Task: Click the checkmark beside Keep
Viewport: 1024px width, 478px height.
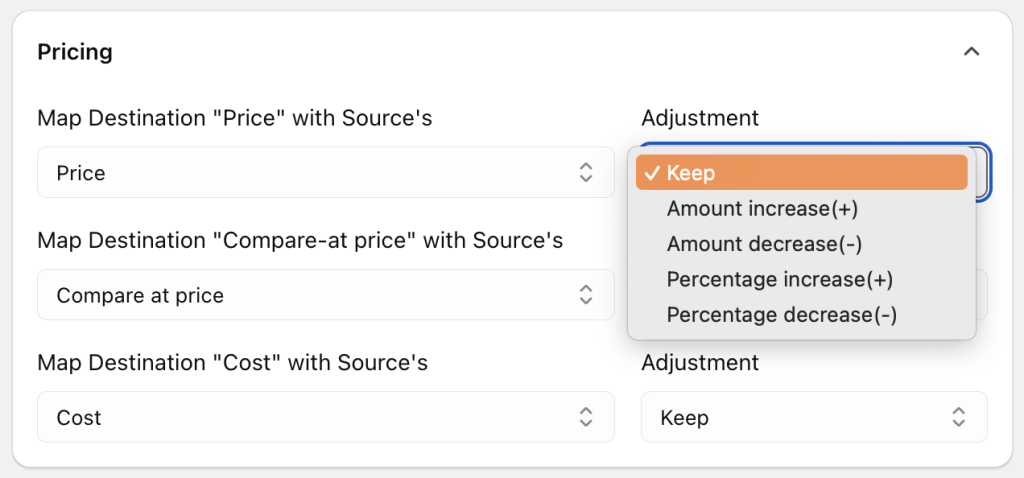Action: click(x=652, y=173)
